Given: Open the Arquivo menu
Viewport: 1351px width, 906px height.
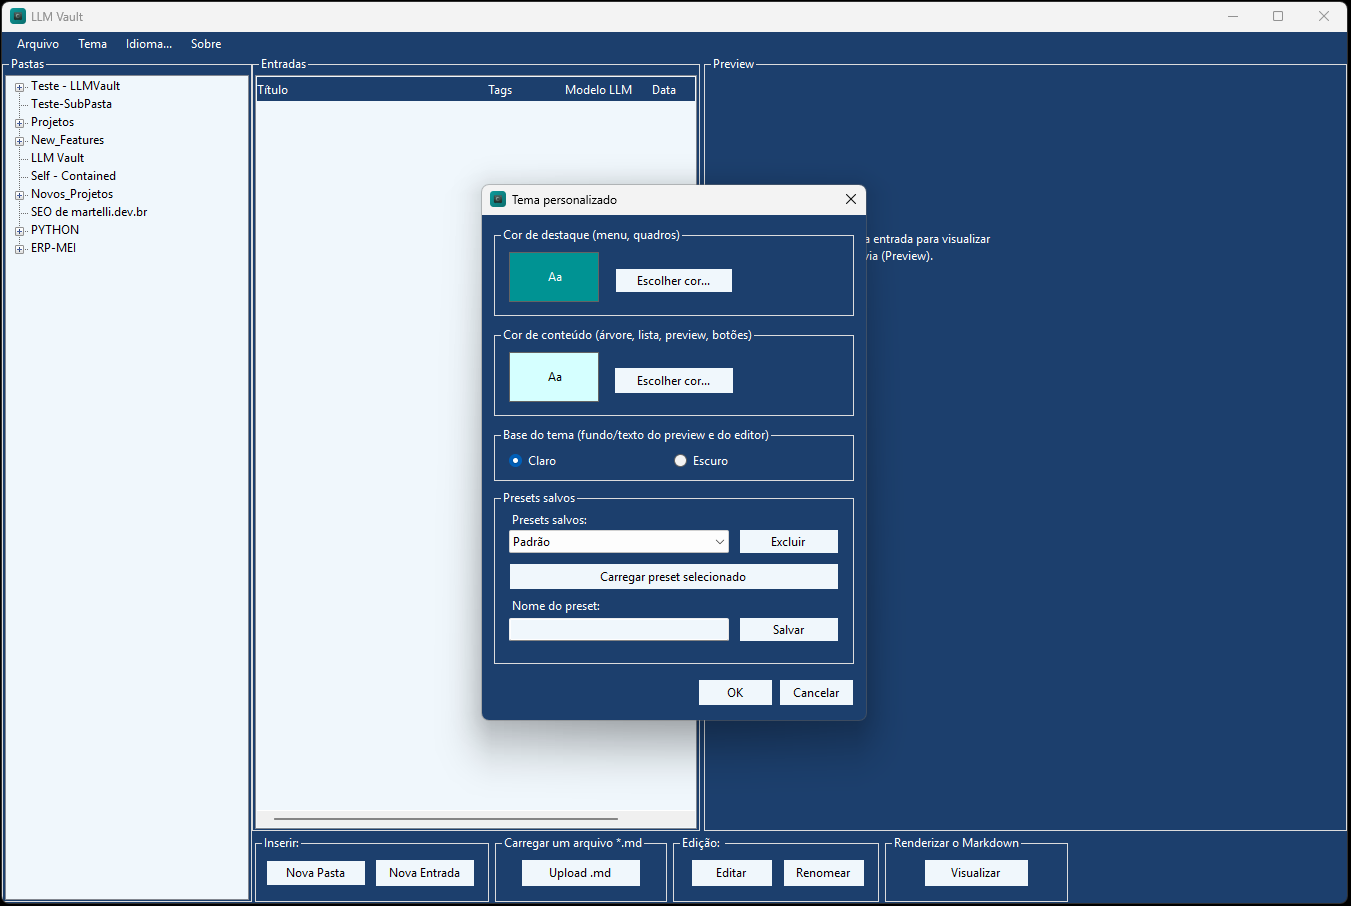Looking at the screenshot, I should point(38,44).
